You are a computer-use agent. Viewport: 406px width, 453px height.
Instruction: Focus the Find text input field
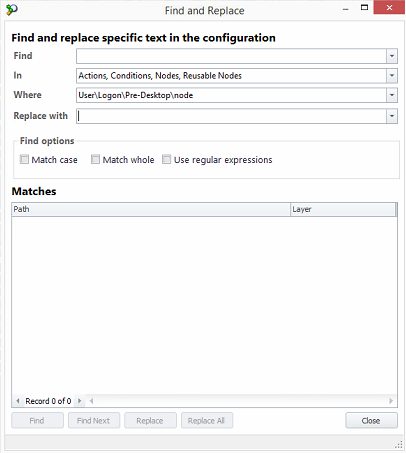pyautogui.click(x=231, y=56)
